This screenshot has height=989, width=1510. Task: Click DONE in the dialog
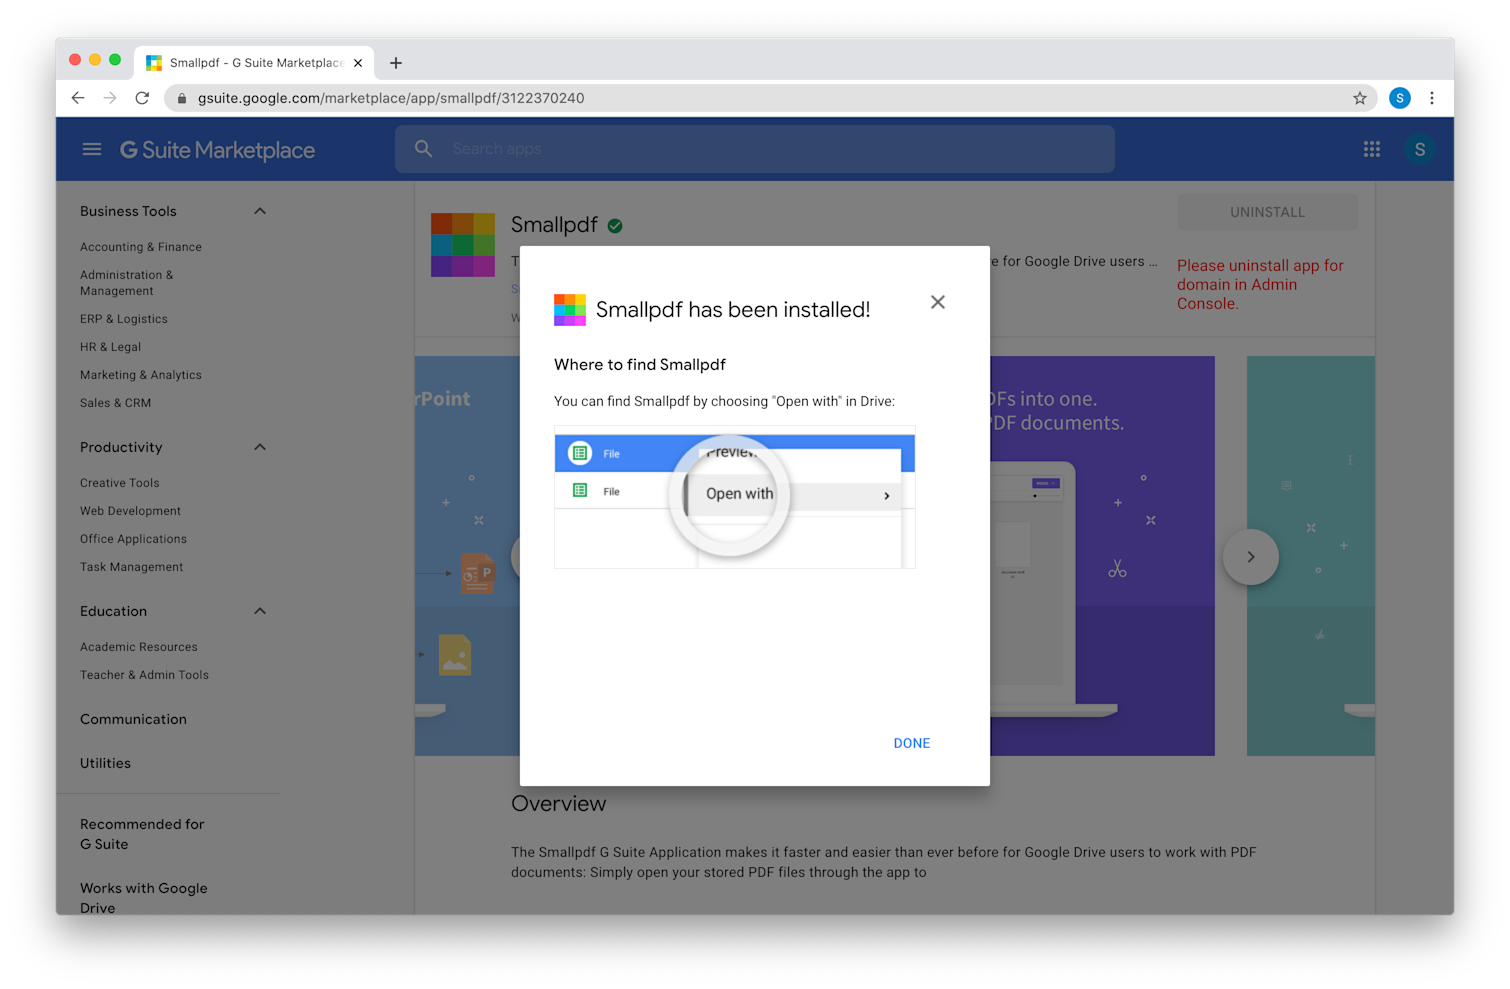click(912, 743)
